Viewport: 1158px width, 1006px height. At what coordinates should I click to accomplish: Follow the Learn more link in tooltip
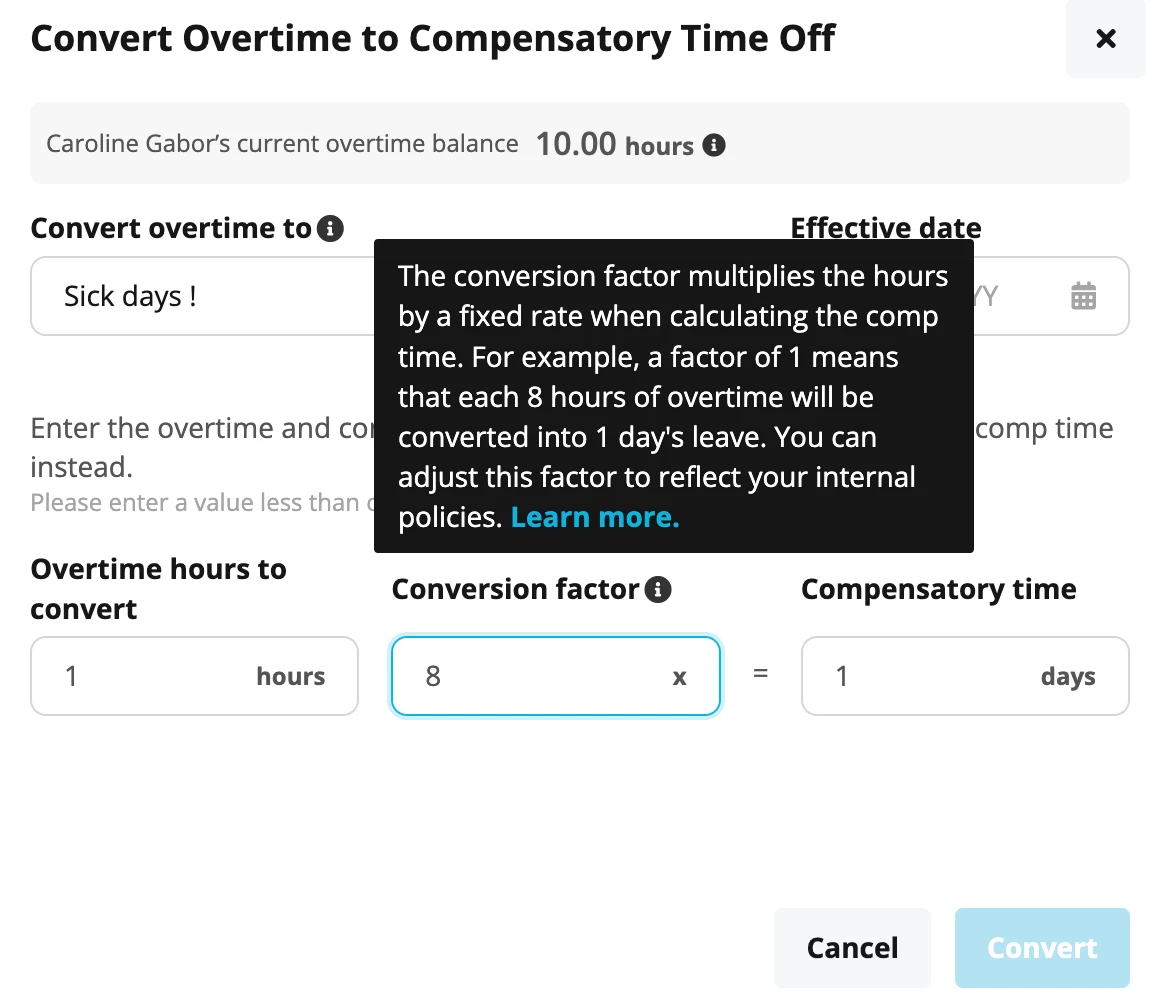coord(595,517)
